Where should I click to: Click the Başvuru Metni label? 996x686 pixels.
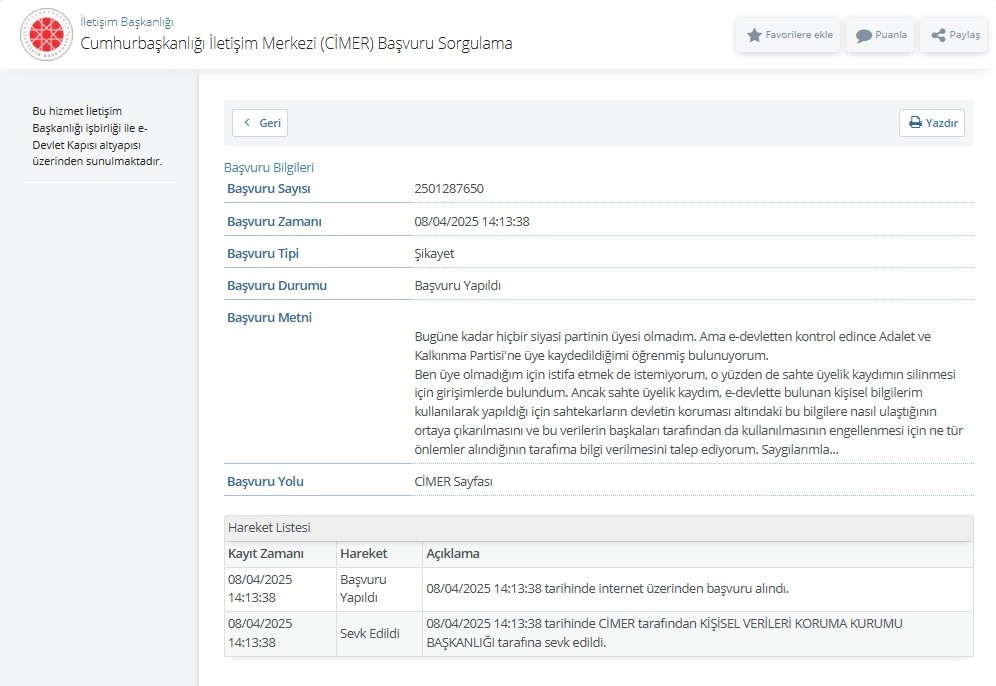pos(269,318)
